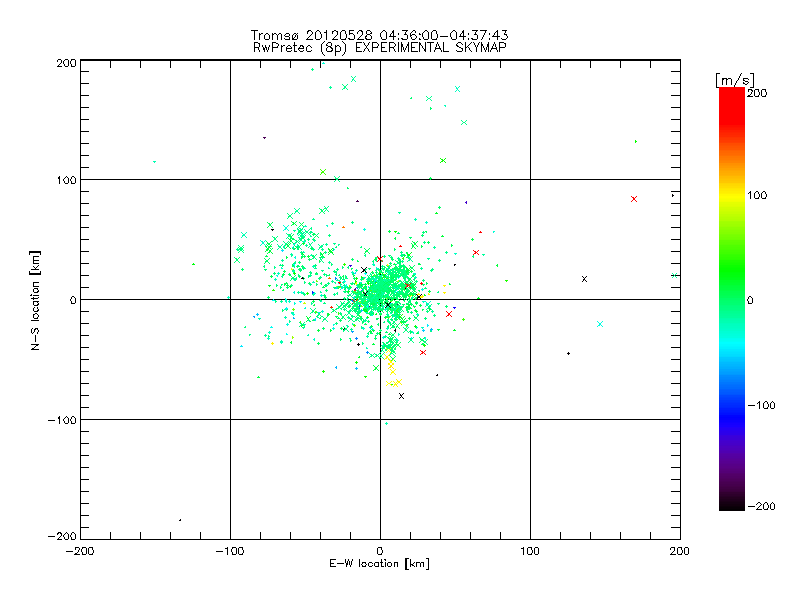Click the x-axis tick label "-200"

(80, 551)
